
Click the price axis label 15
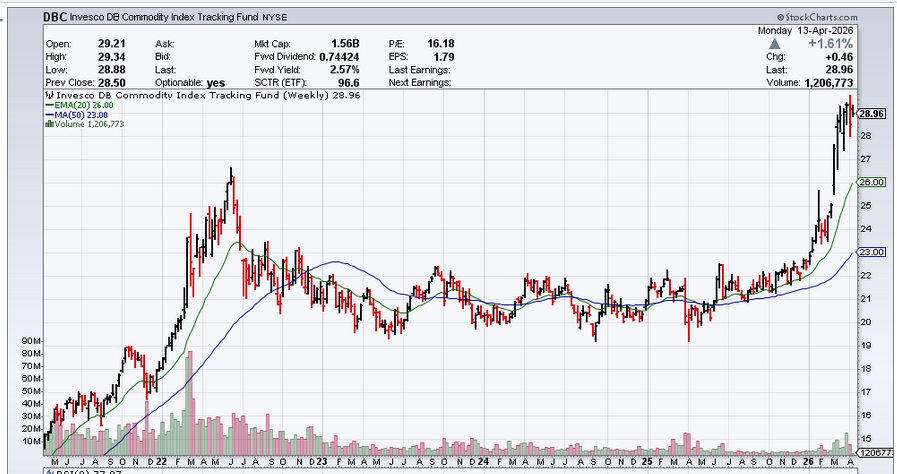[x=866, y=439]
